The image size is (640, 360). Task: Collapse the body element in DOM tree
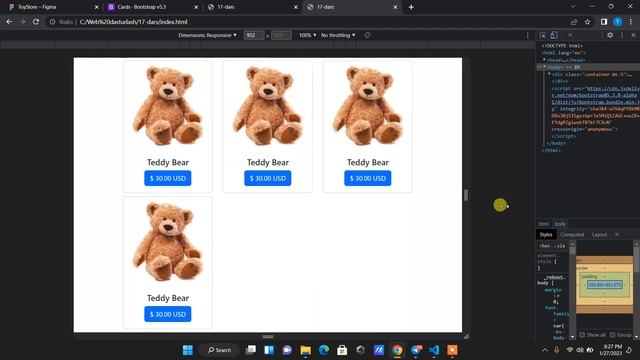[x=544, y=67]
